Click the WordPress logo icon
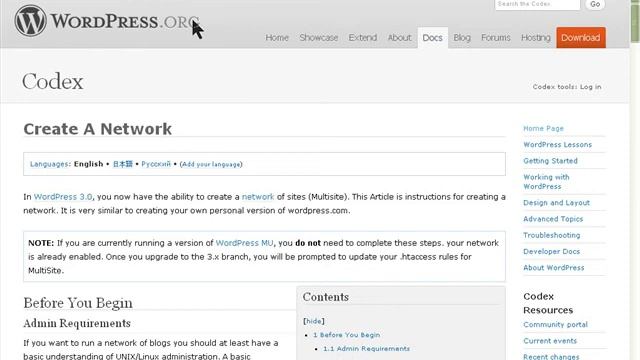 click(x=31, y=20)
